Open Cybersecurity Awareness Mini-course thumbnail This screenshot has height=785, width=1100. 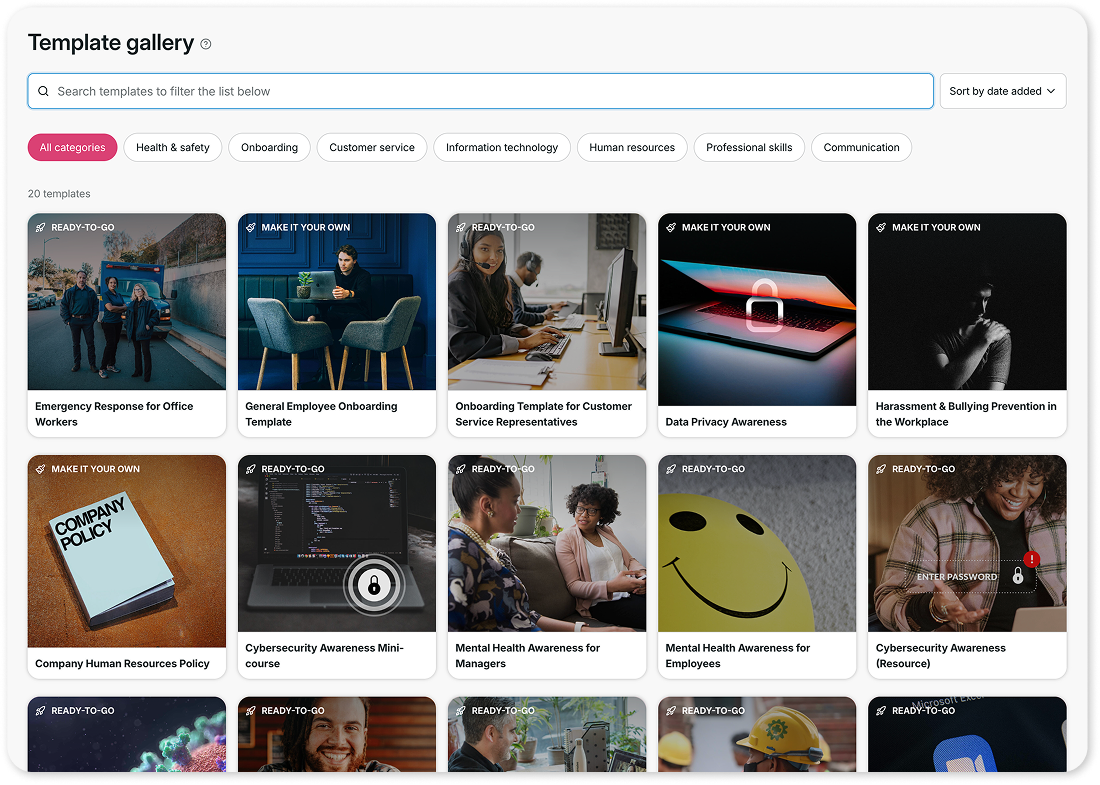(337, 544)
